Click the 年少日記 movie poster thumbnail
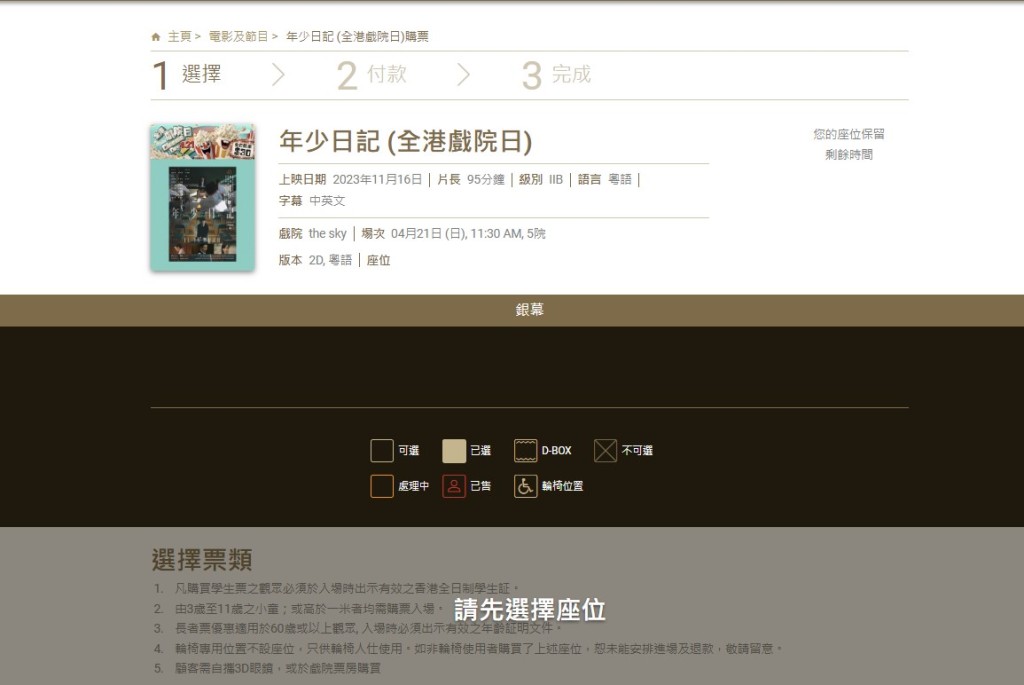The width and height of the screenshot is (1024, 685). pos(203,198)
